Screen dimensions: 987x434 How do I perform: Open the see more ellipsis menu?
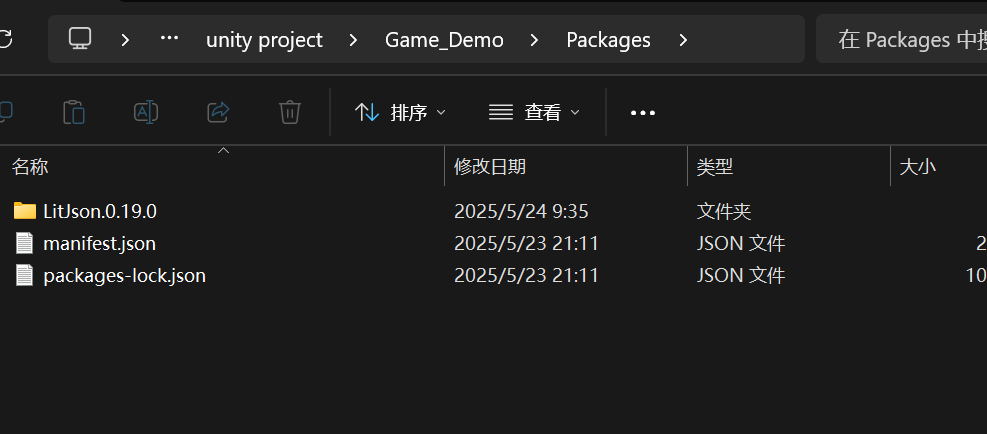click(x=643, y=113)
